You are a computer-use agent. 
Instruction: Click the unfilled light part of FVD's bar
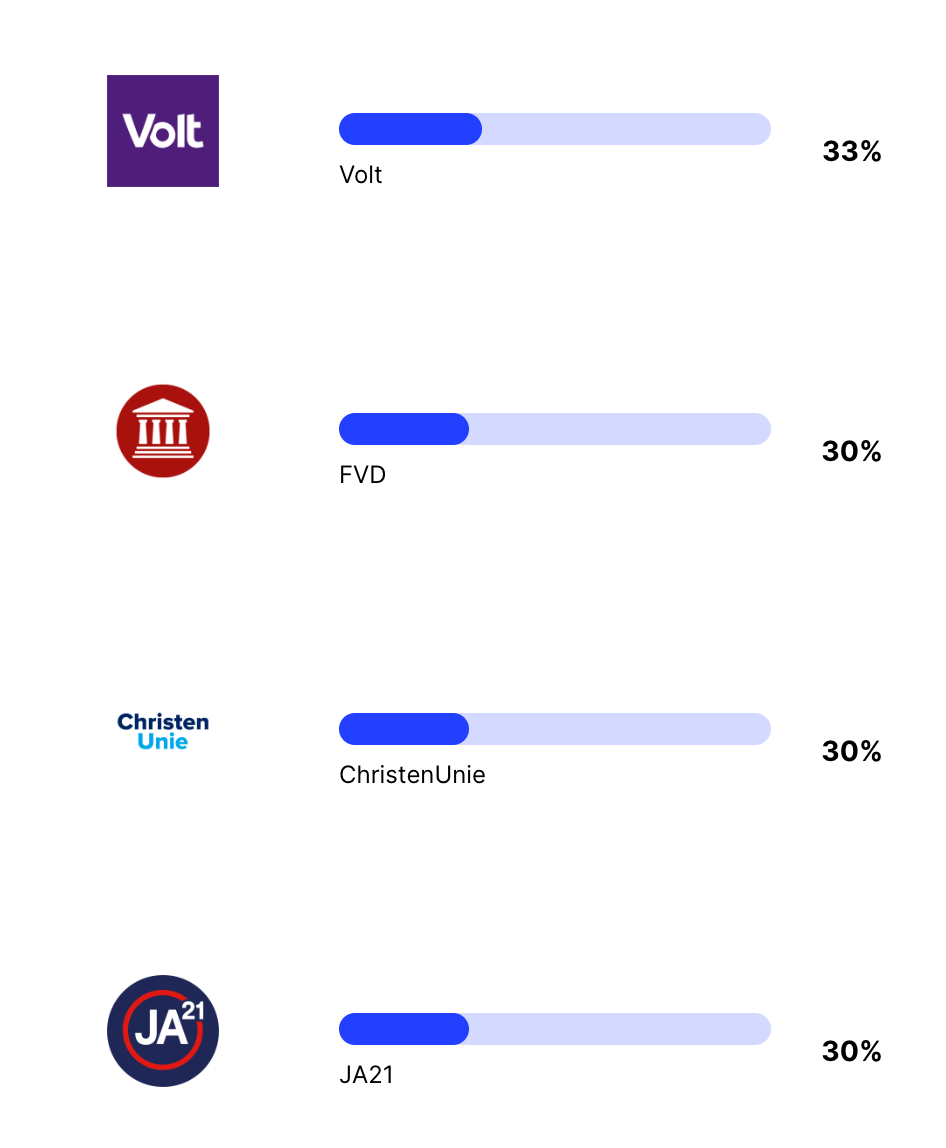click(x=620, y=429)
